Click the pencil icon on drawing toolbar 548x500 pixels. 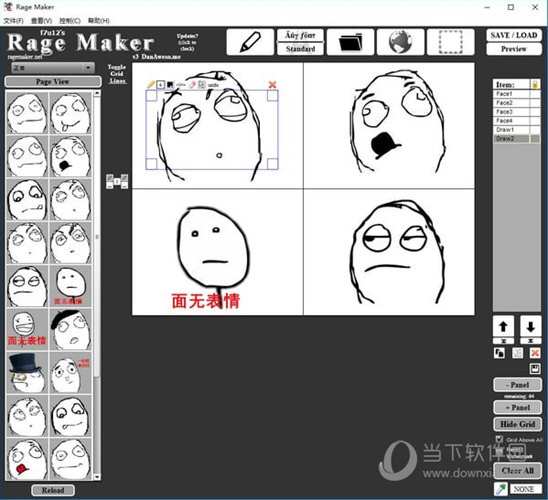click(x=151, y=85)
